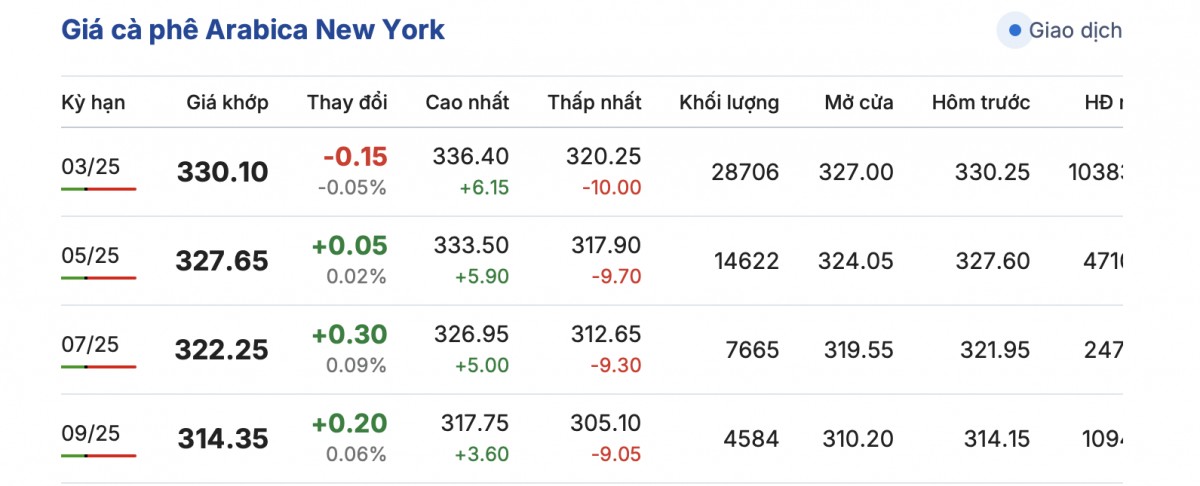Select the 07/25 contract term
Image resolution: width=1200 pixels, height=486 pixels.
[90, 344]
